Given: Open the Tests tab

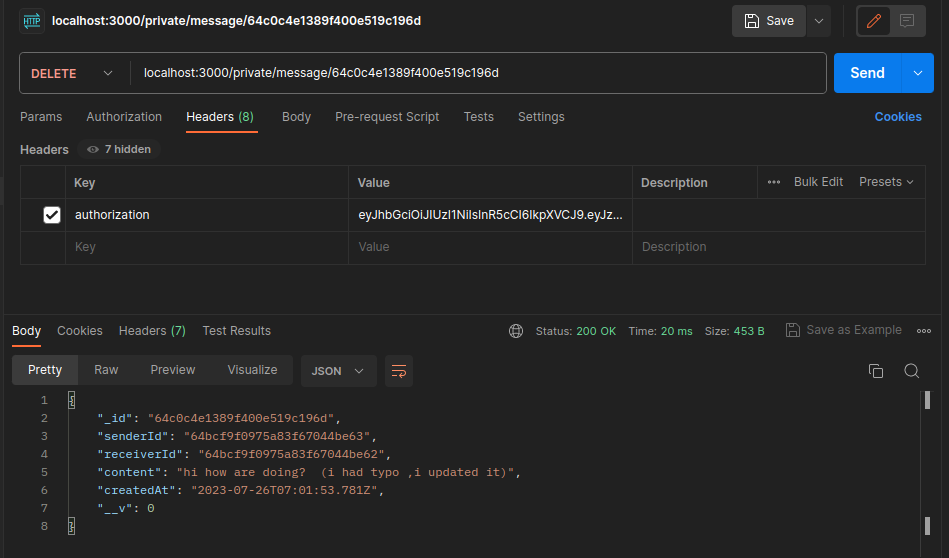Looking at the screenshot, I should [479, 117].
